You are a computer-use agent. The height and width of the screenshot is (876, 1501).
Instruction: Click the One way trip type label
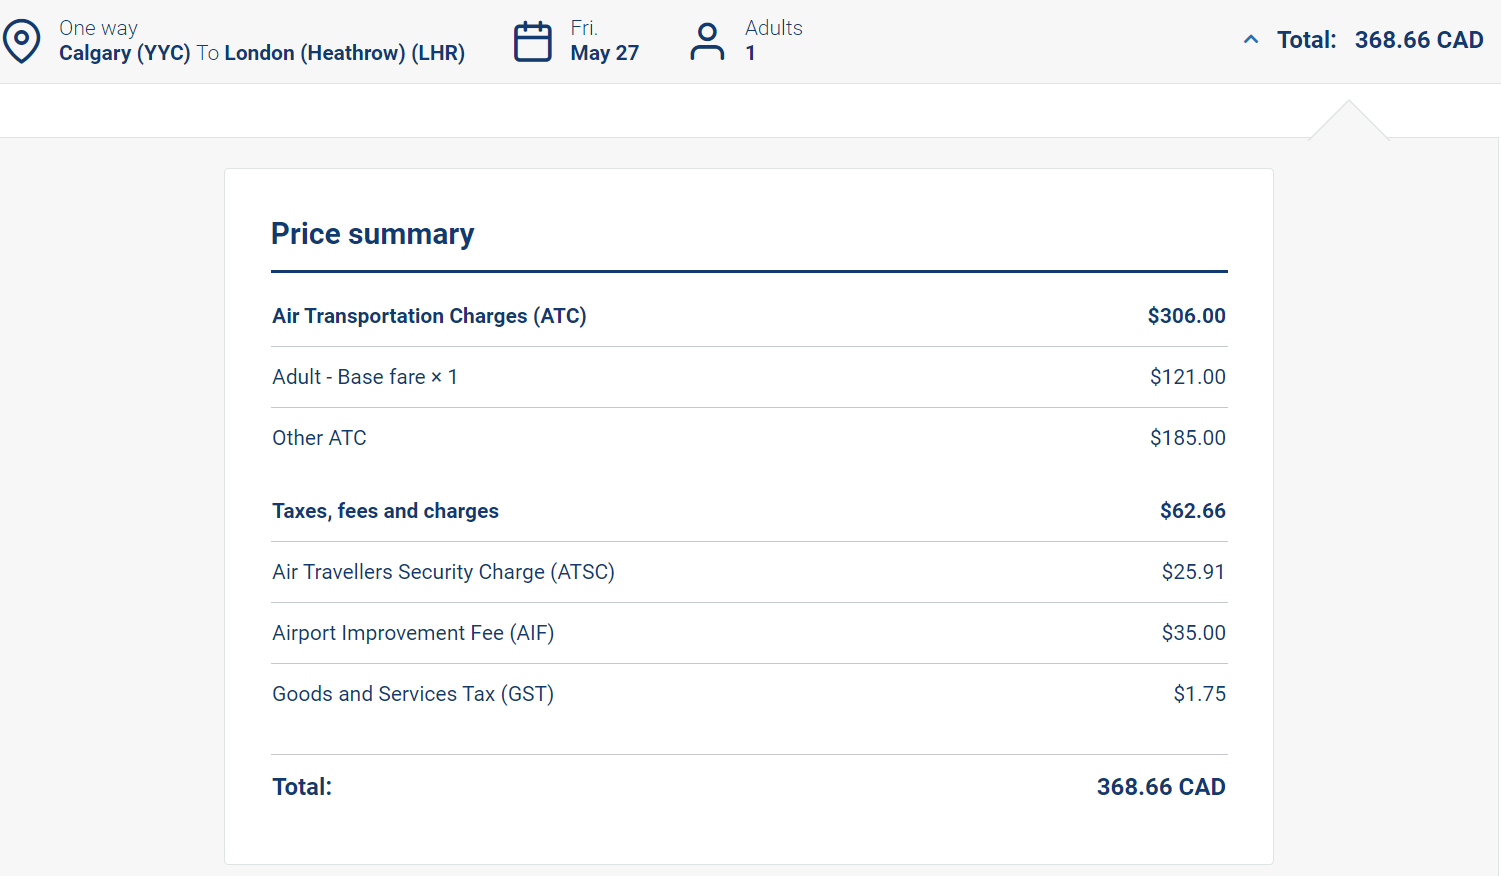98,28
